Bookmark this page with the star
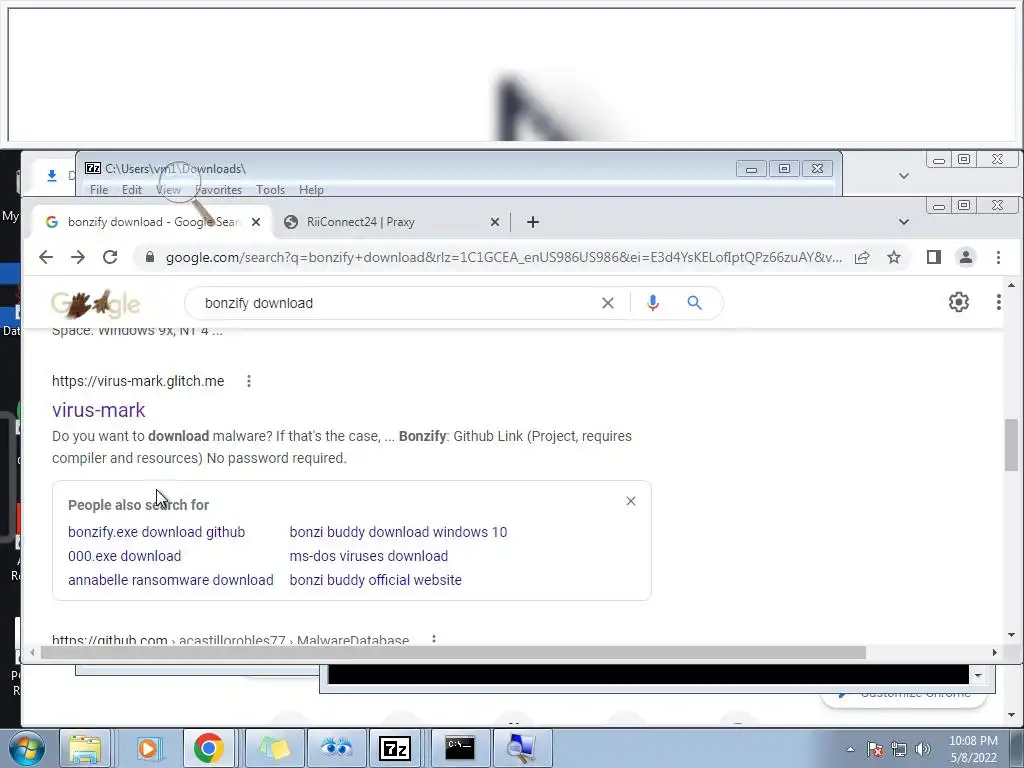 tap(894, 257)
